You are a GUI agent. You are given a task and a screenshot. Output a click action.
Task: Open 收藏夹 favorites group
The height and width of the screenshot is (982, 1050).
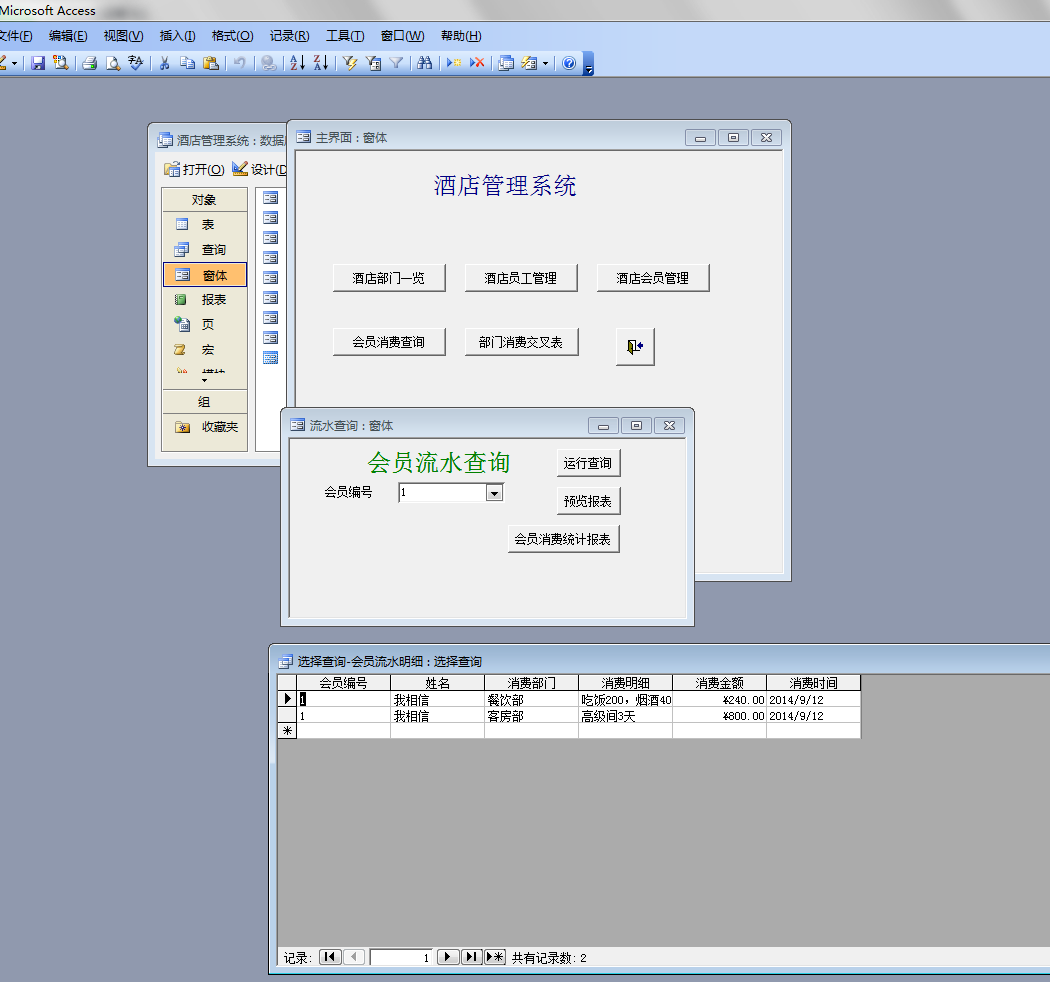tap(204, 427)
